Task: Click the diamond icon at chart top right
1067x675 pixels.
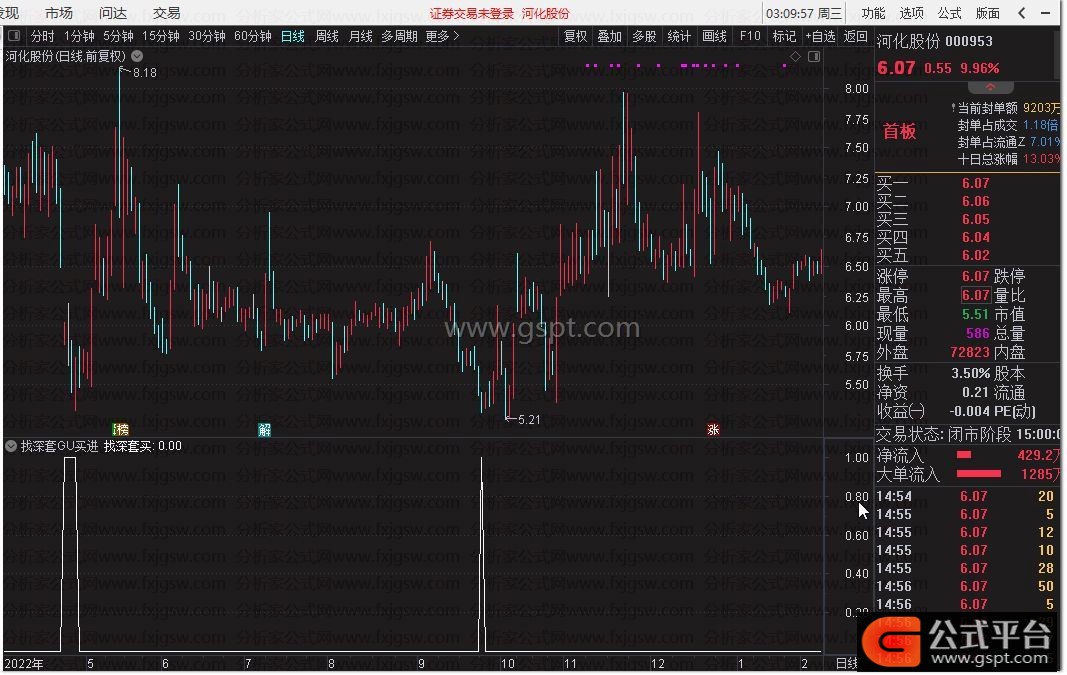Action: (x=795, y=56)
